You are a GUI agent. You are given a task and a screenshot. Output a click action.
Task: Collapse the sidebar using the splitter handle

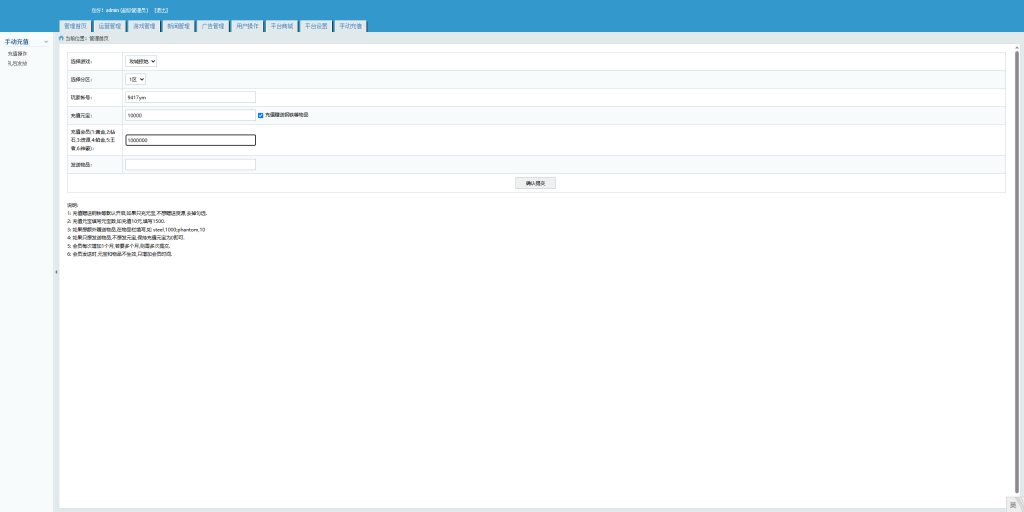click(x=56, y=271)
